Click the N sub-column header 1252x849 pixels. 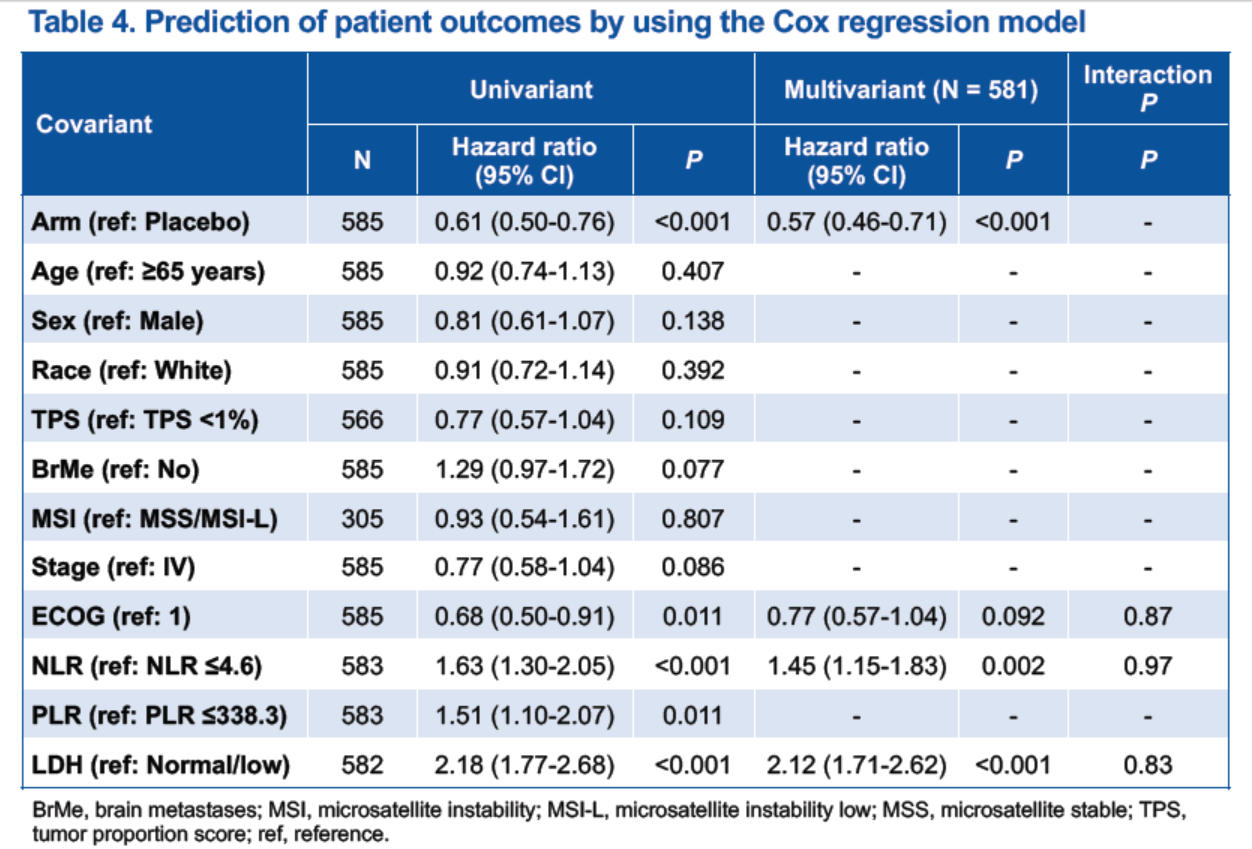(362, 160)
